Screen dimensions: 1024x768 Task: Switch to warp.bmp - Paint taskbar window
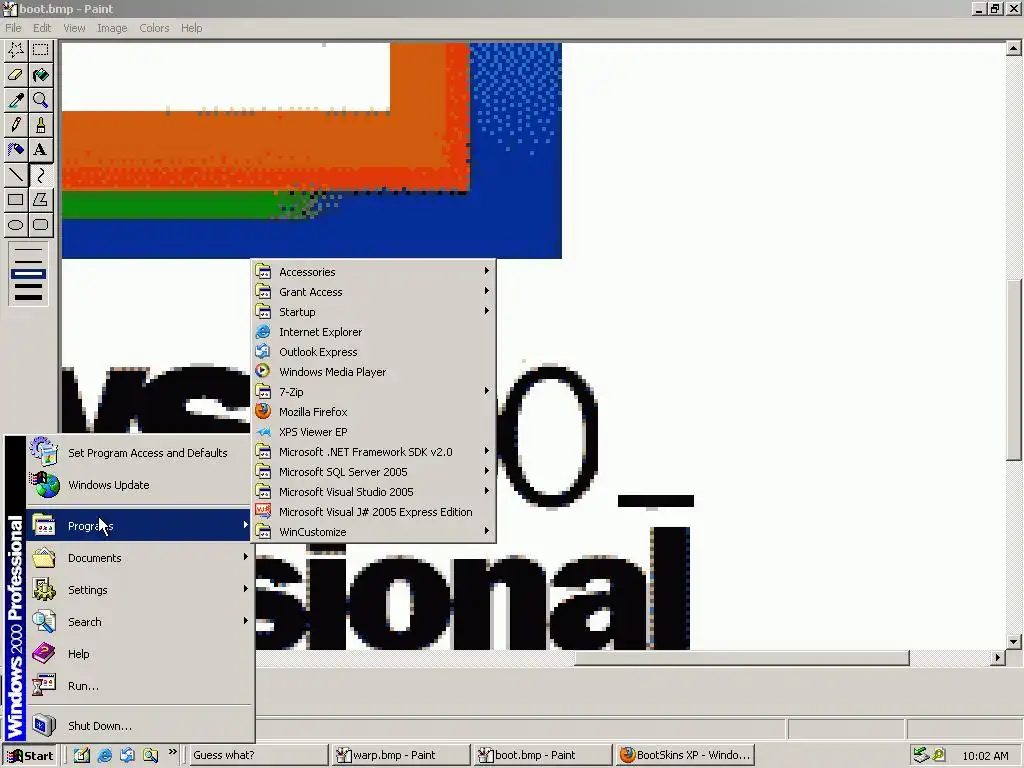point(400,756)
